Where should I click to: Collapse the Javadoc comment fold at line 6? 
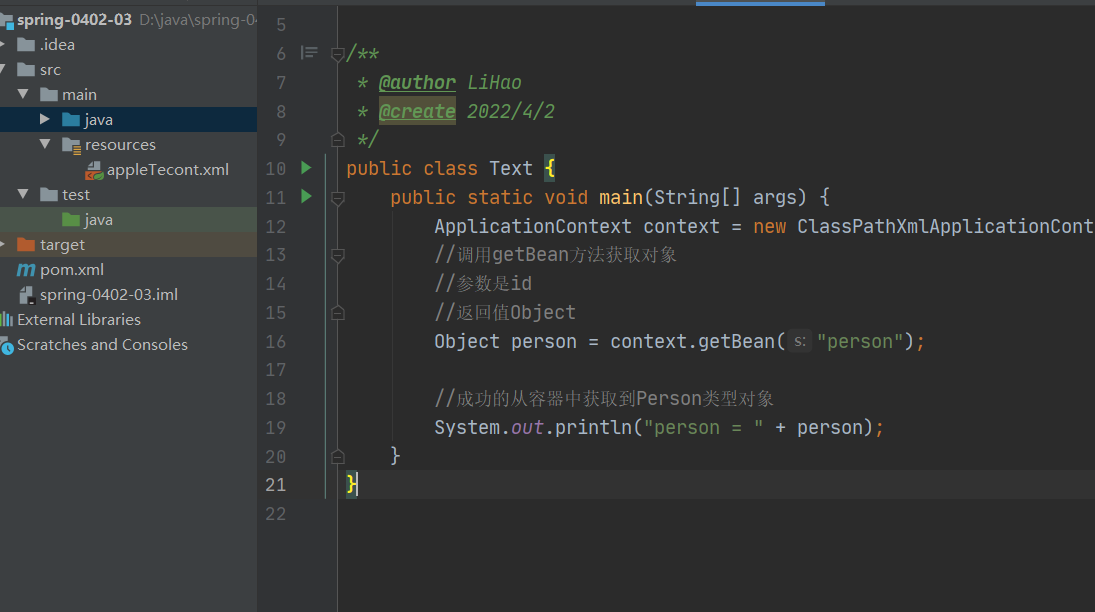coord(337,54)
